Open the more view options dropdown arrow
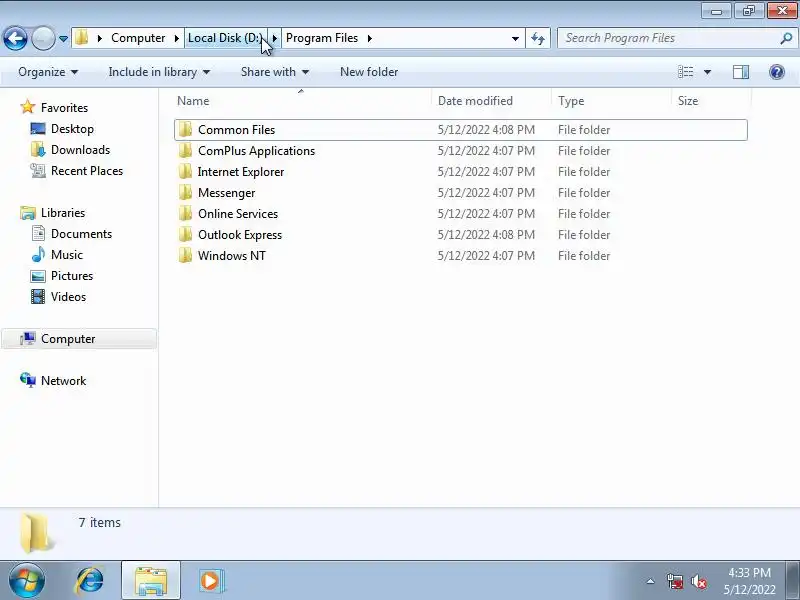Screen dimensions: 800x600 [x=707, y=72]
